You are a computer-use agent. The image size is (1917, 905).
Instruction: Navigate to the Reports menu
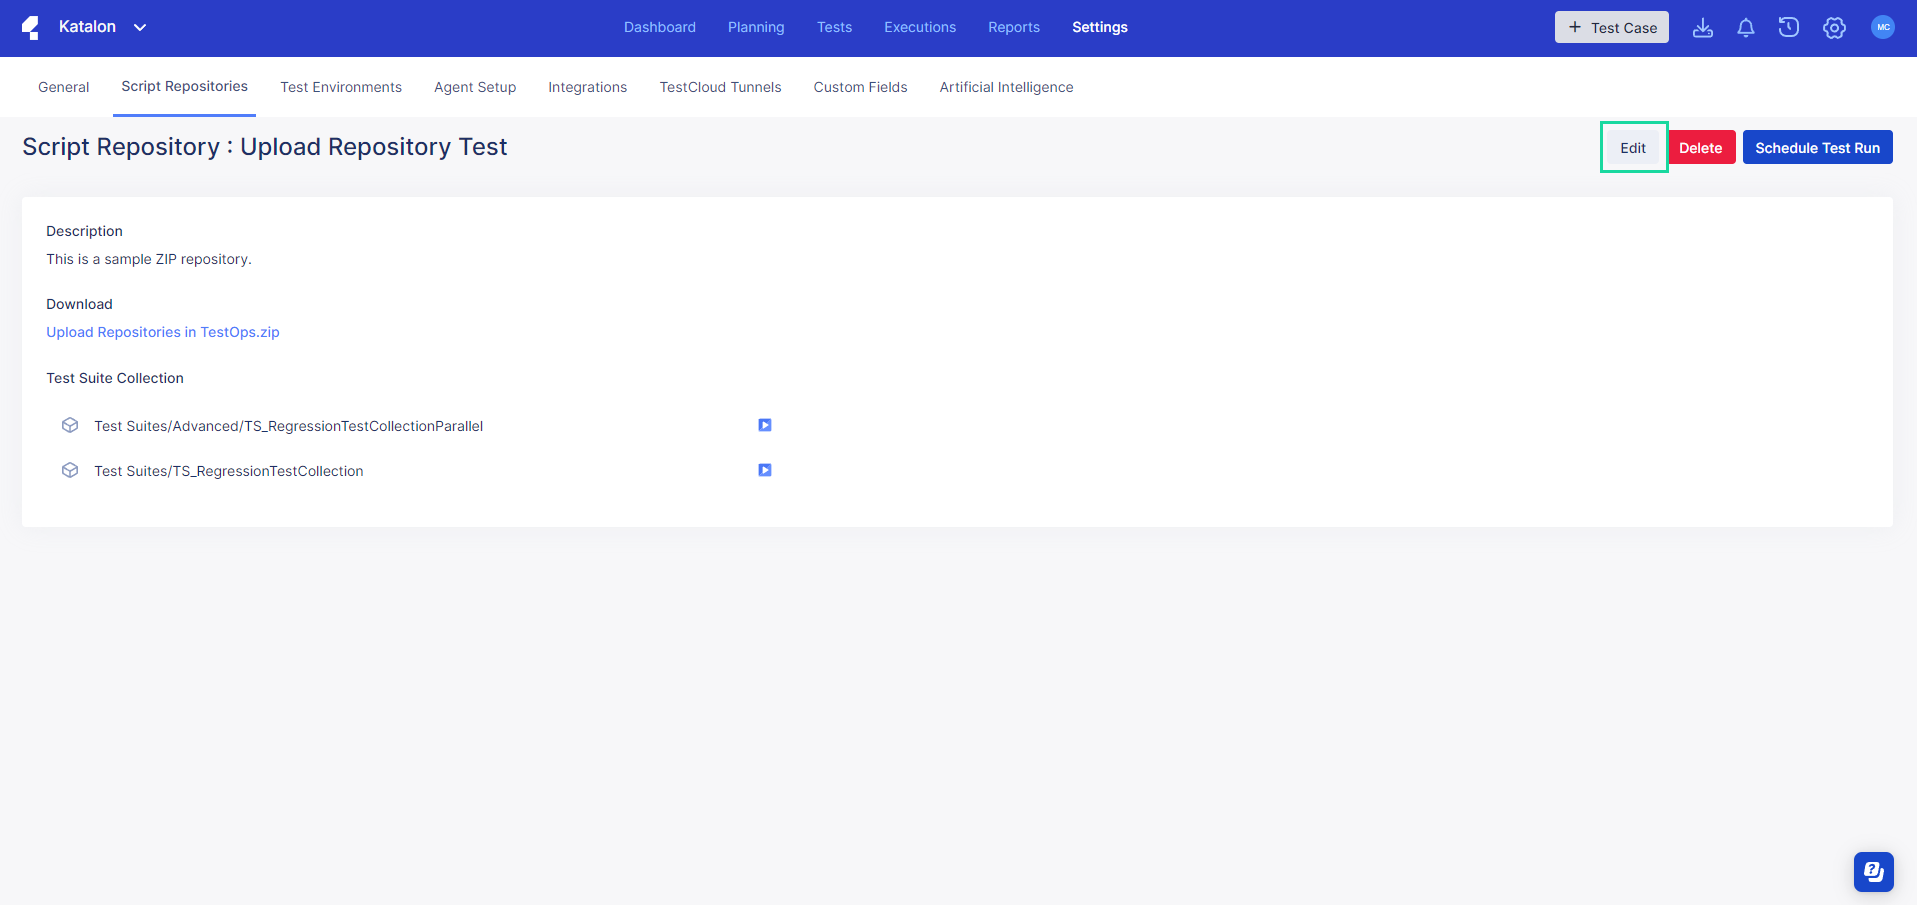1013,27
